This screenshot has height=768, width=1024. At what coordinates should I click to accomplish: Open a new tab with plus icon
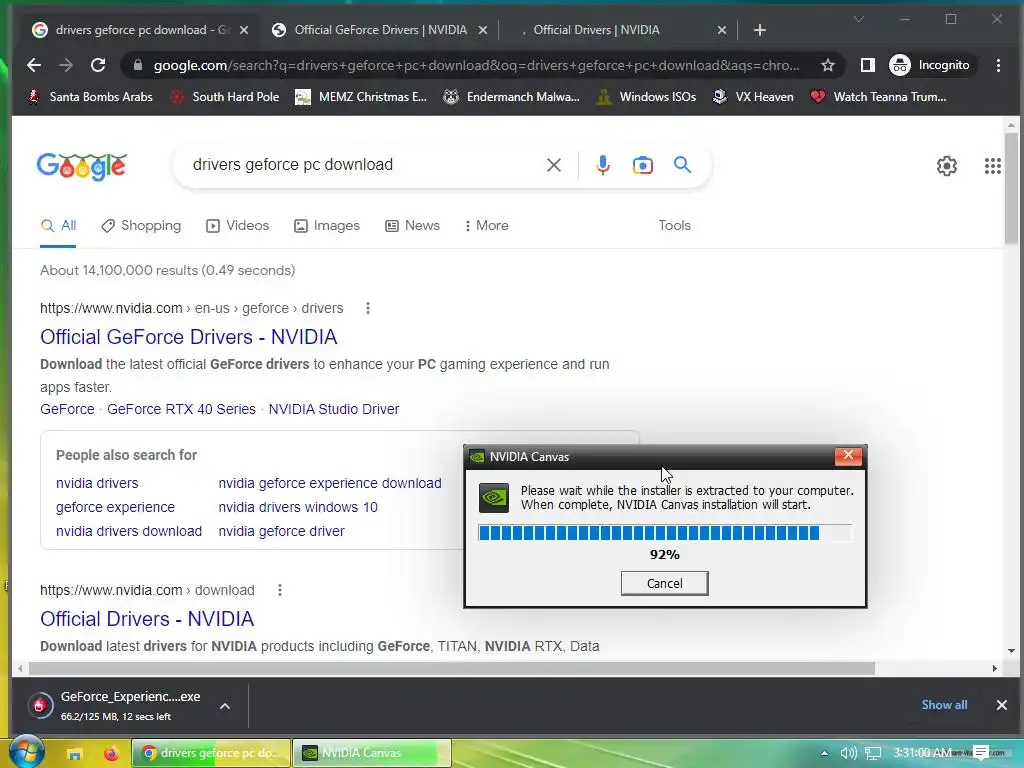pos(760,30)
